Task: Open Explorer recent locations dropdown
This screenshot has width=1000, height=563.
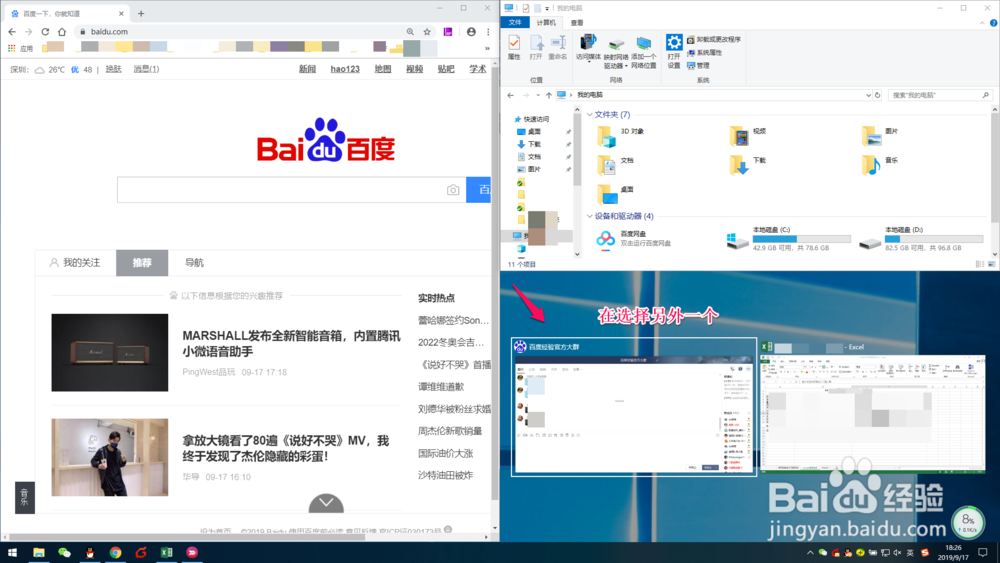Action: [x=538, y=95]
